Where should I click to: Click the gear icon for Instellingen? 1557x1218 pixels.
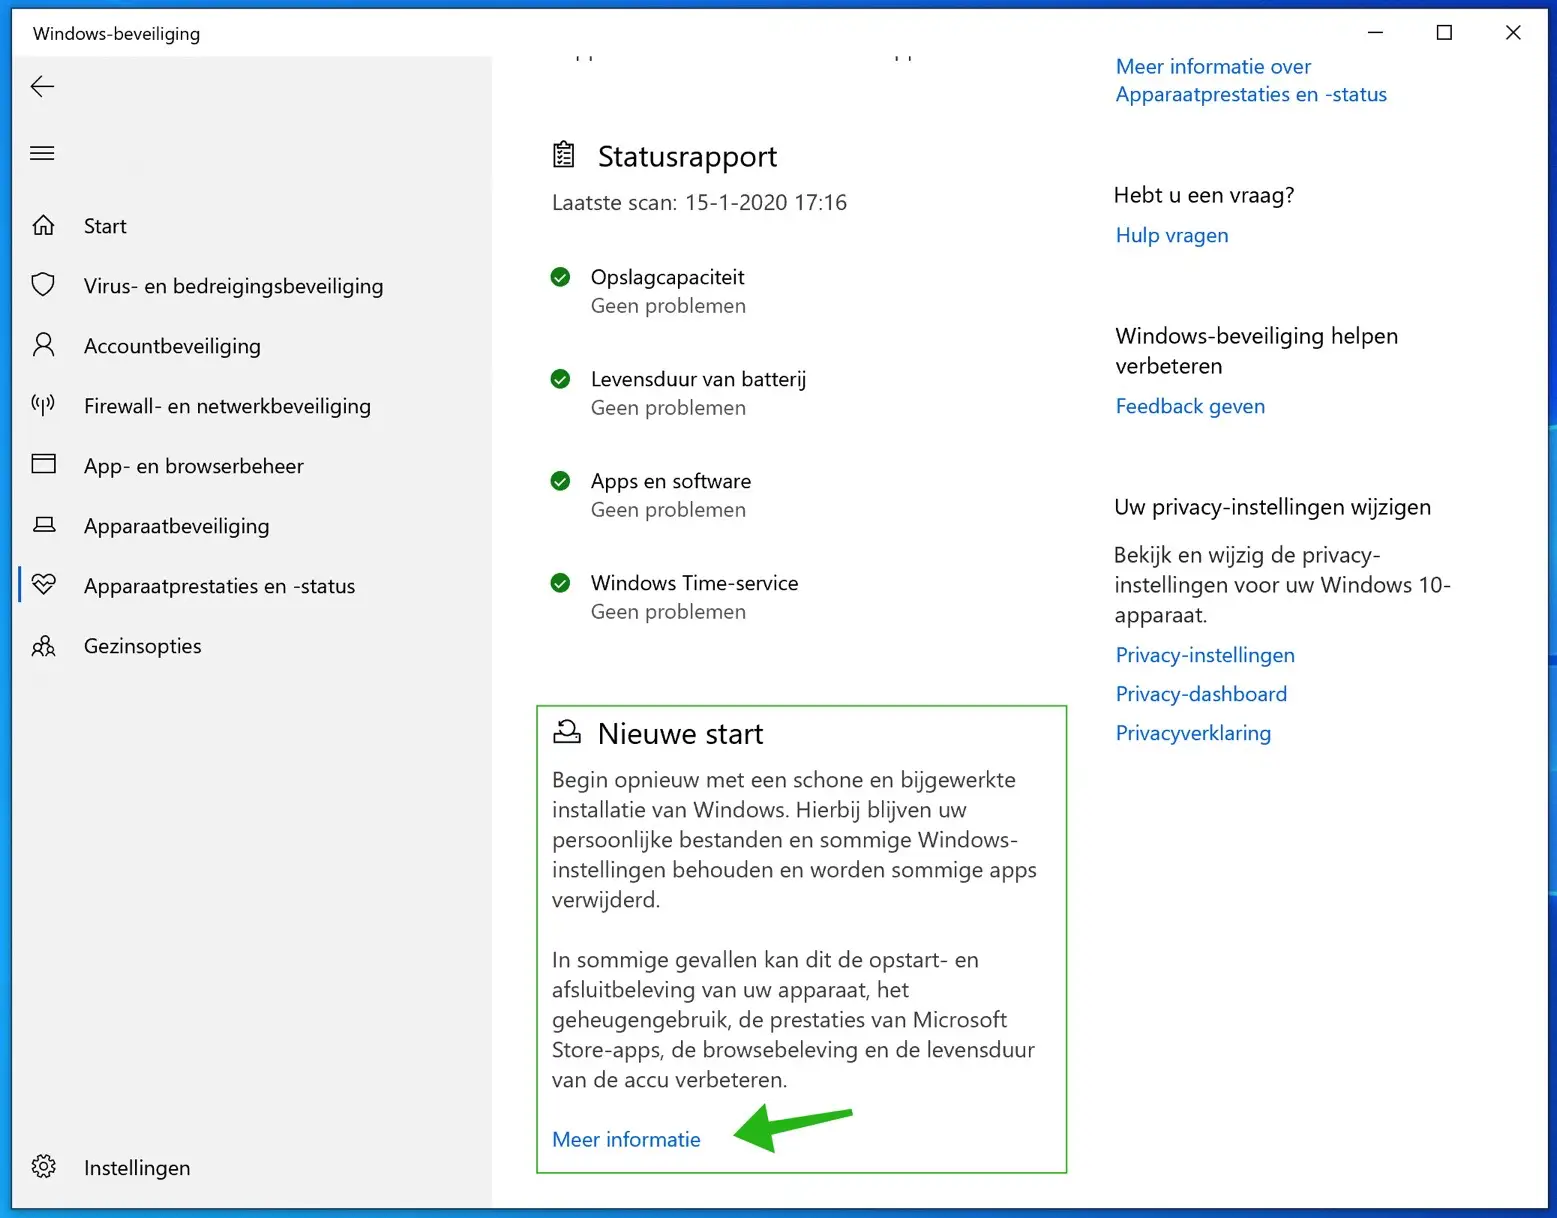pos(43,1166)
